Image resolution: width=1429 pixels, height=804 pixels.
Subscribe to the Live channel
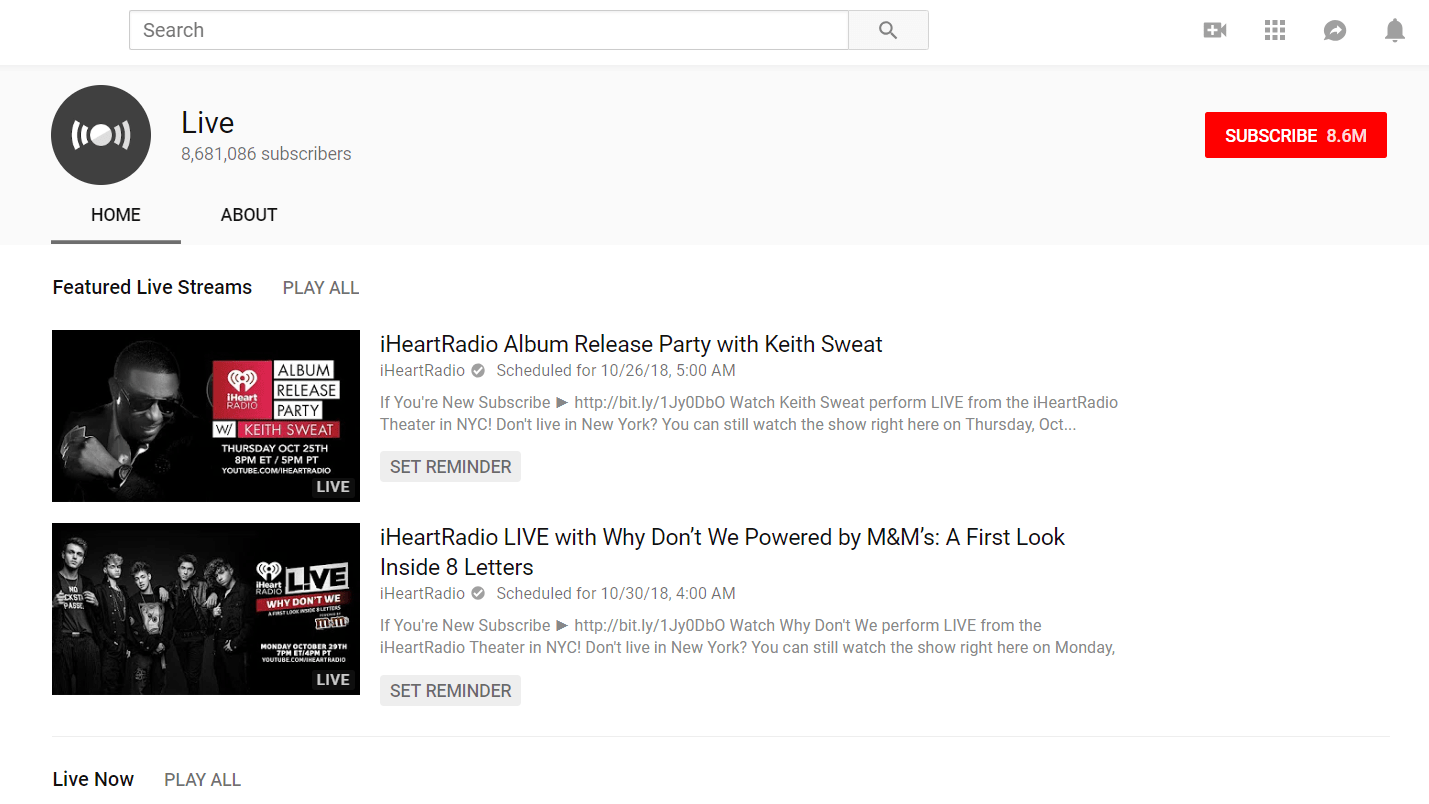(1295, 135)
